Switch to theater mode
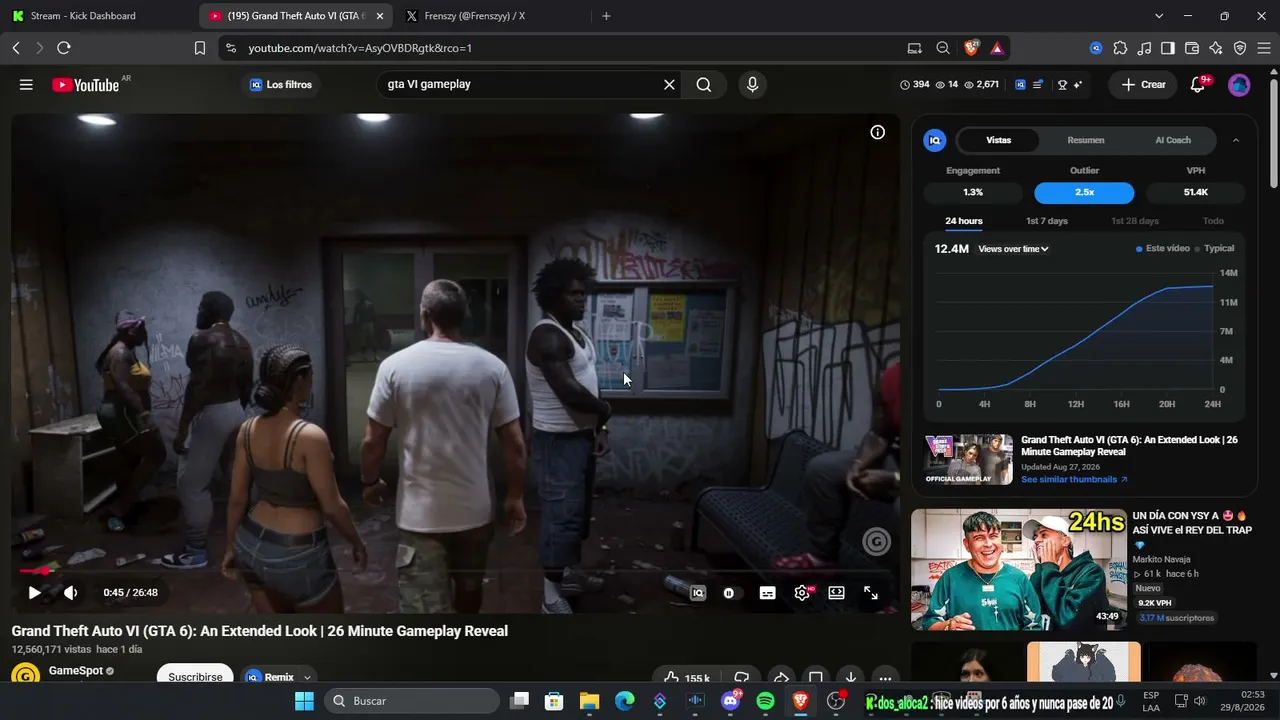1280x720 pixels. [x=836, y=593]
